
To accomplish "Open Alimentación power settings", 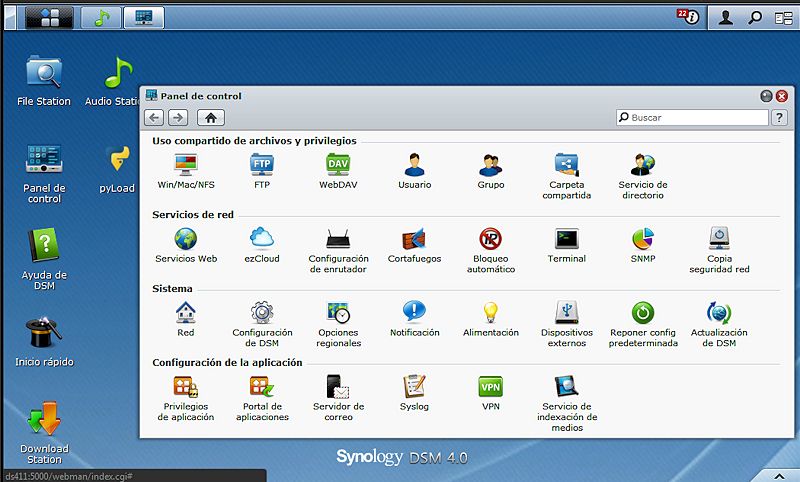I will pos(491,319).
